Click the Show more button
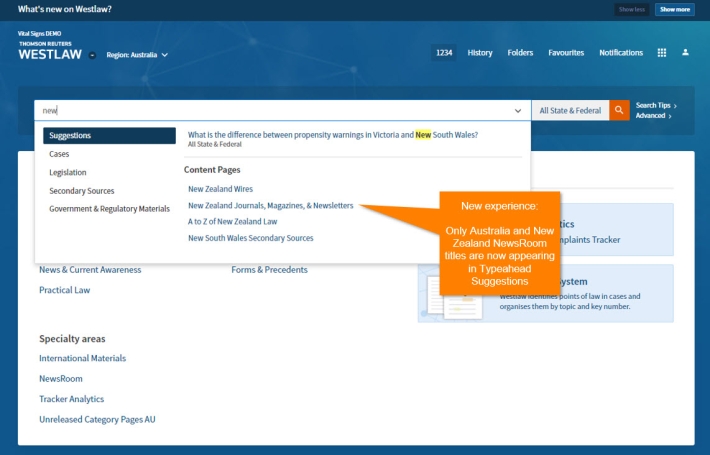710x455 pixels. point(674,10)
